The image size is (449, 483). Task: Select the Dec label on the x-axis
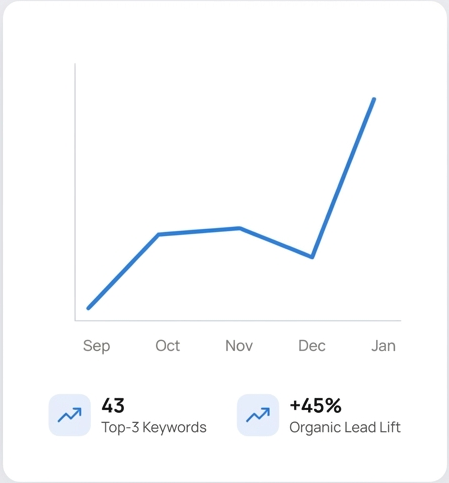coord(312,346)
